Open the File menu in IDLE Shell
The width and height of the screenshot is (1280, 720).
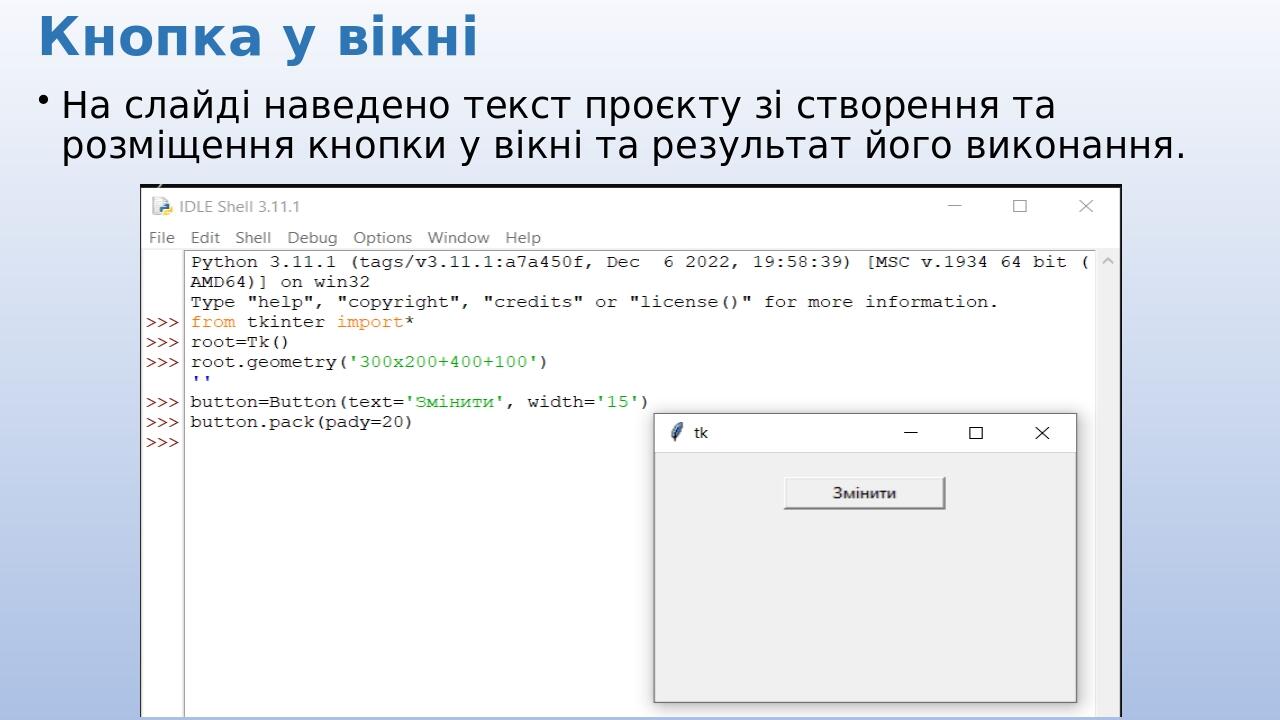point(161,238)
